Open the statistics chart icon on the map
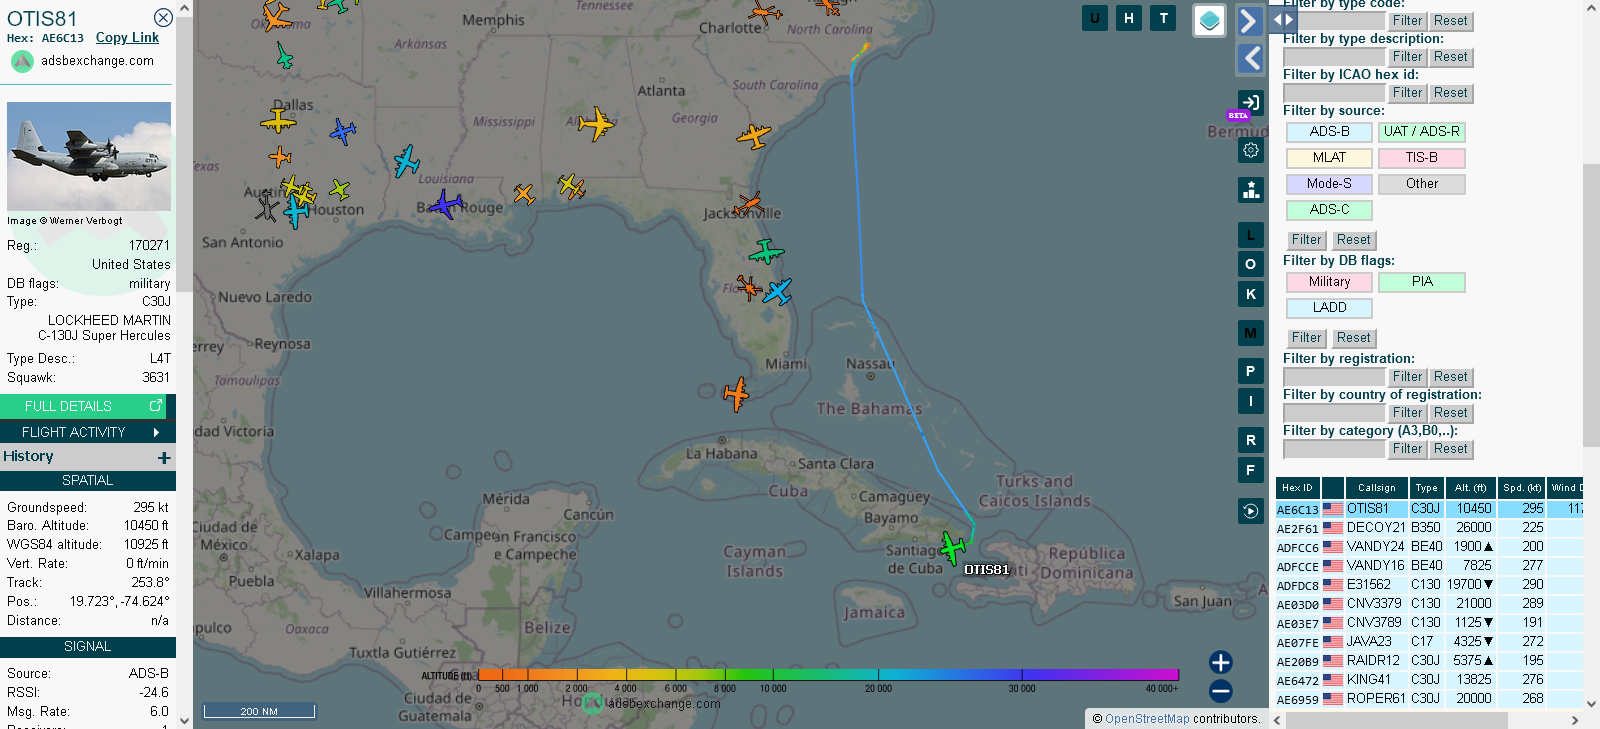Viewport: 1600px width, 729px height. point(1251,190)
